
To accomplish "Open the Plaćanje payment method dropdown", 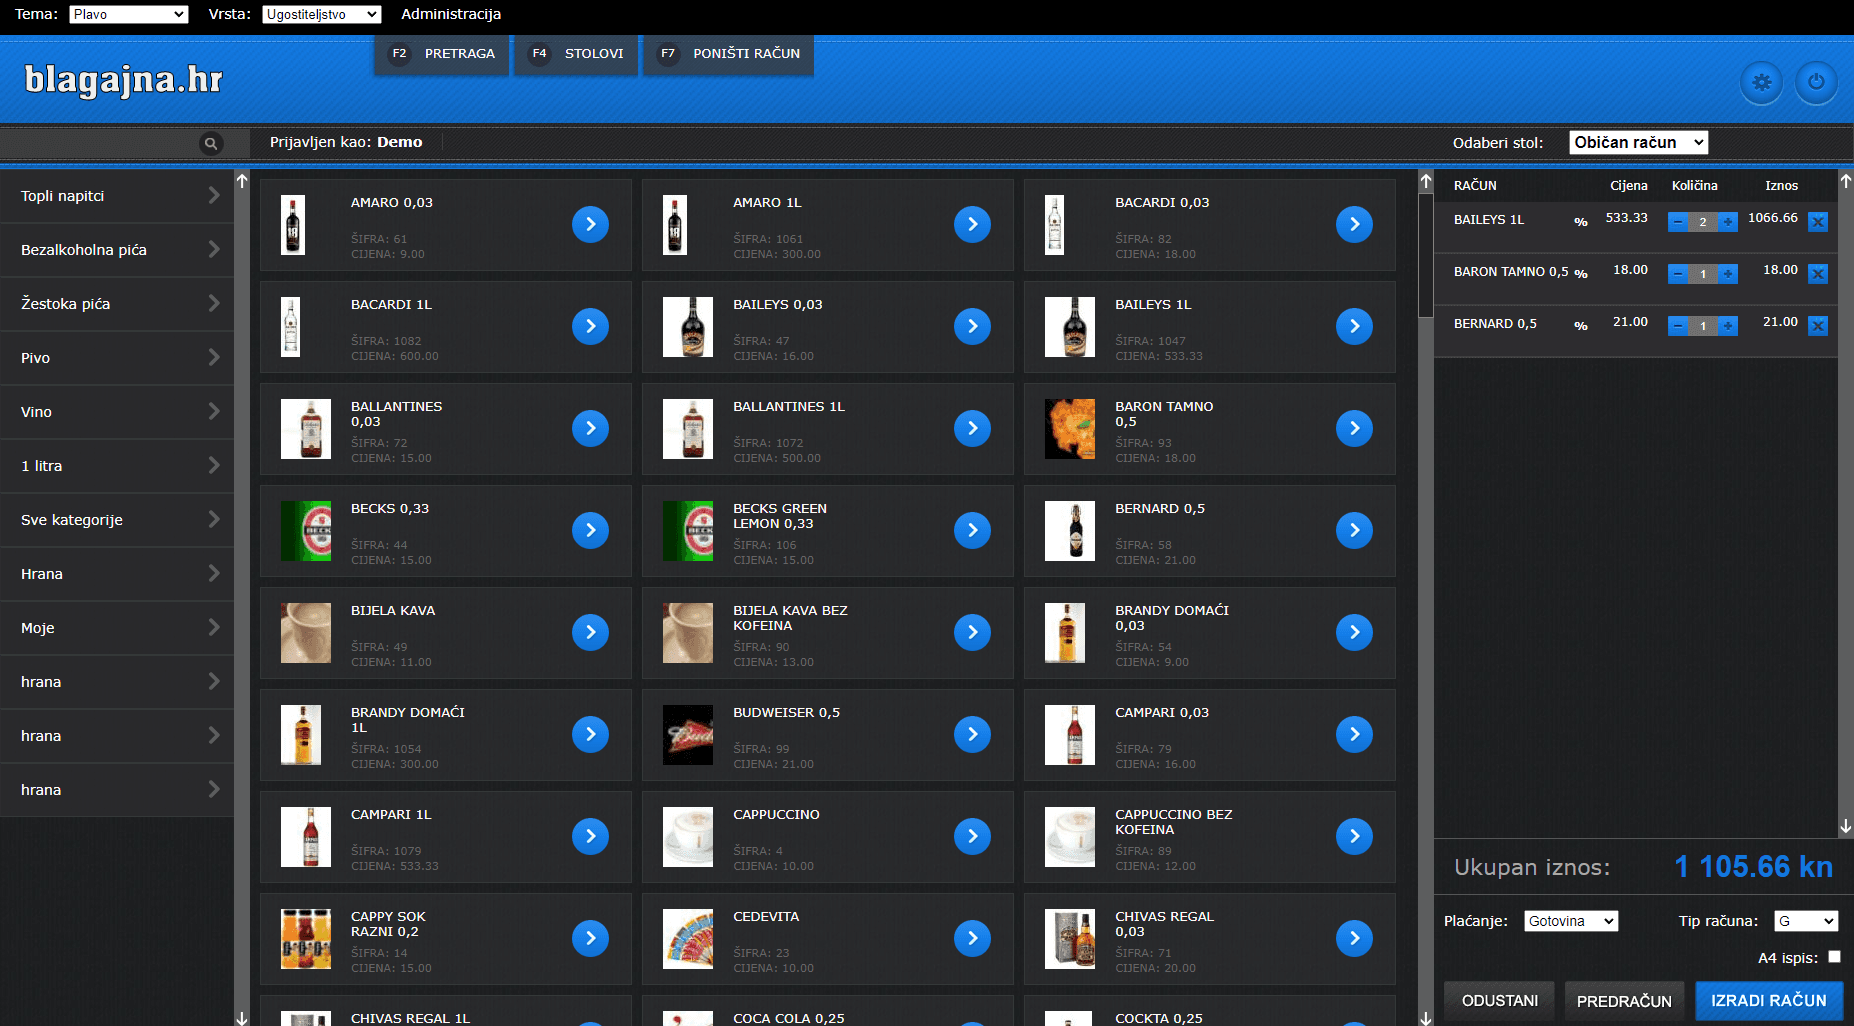I will click(1571, 921).
